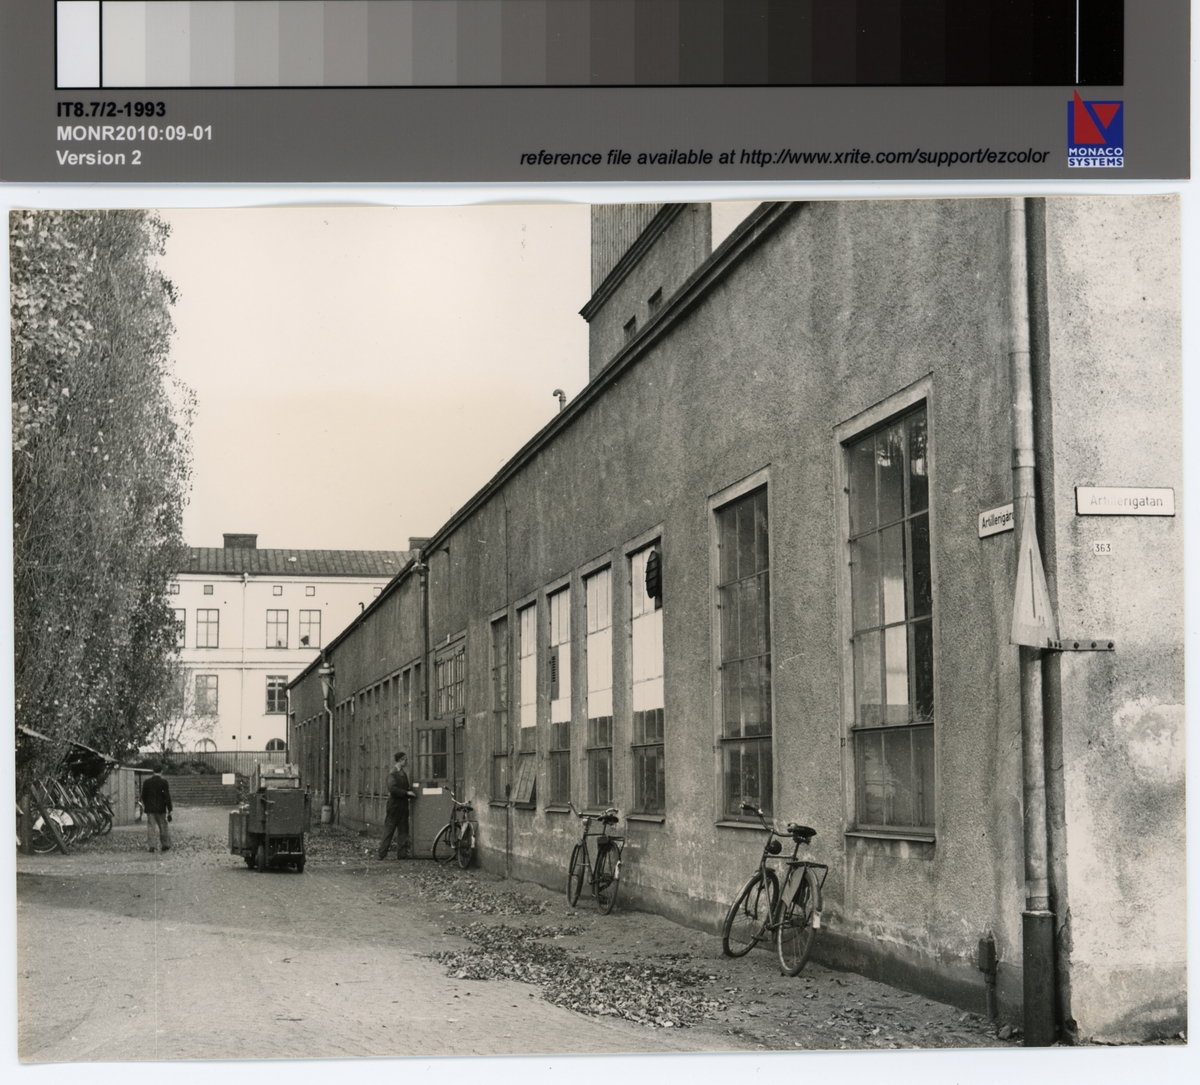This screenshot has height=1085, width=1200.
Task: Select the Artillerigatan street sign on right wall
Action: 1124,501
